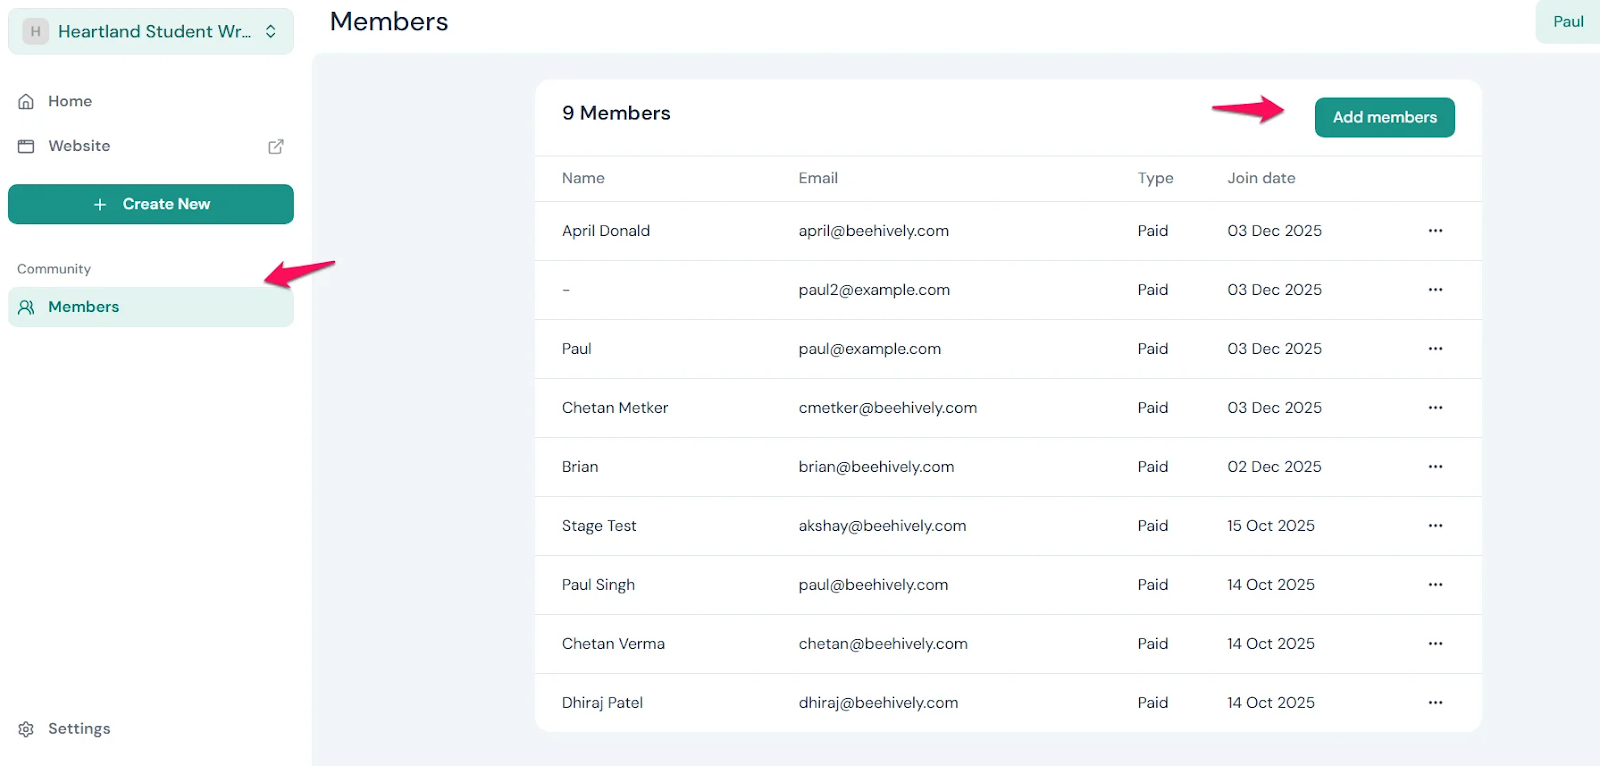Click the Type column header
The width and height of the screenshot is (1600, 766).
pos(1155,178)
